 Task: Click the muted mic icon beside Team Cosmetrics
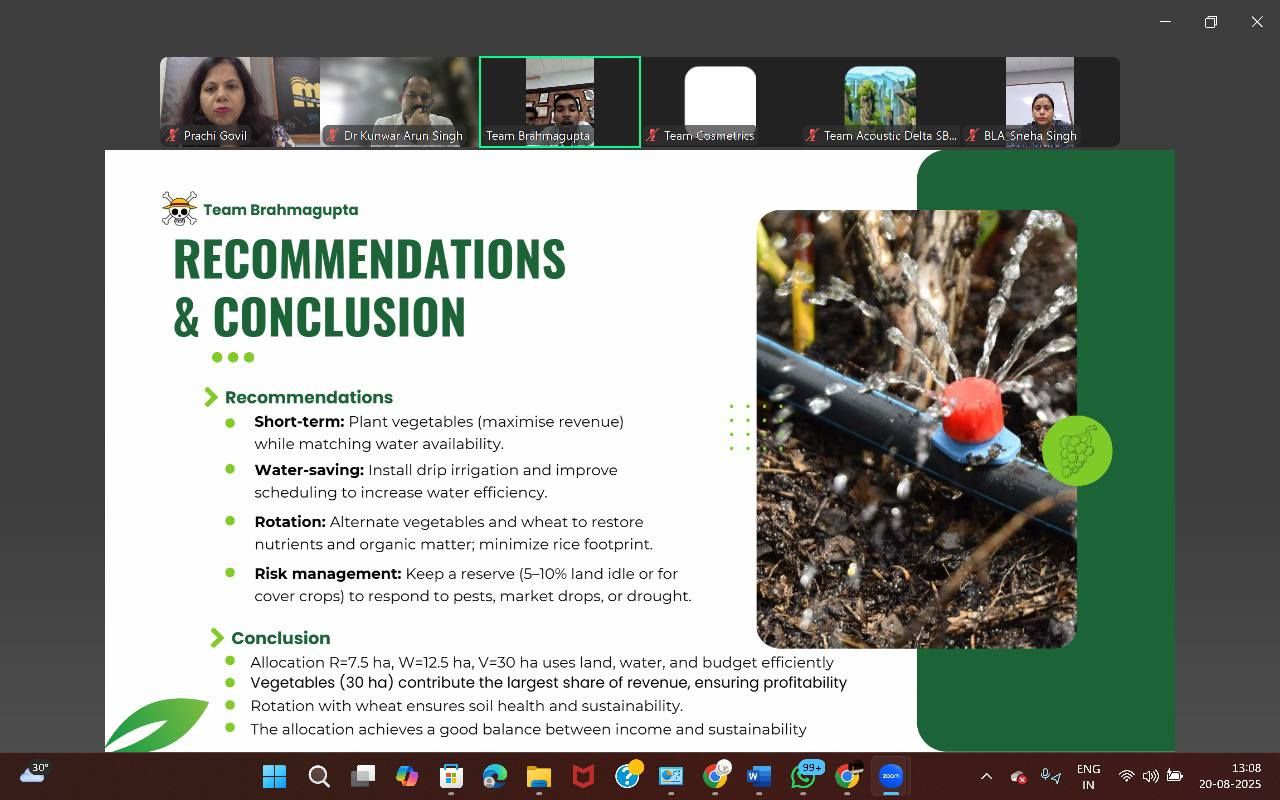[x=653, y=135]
